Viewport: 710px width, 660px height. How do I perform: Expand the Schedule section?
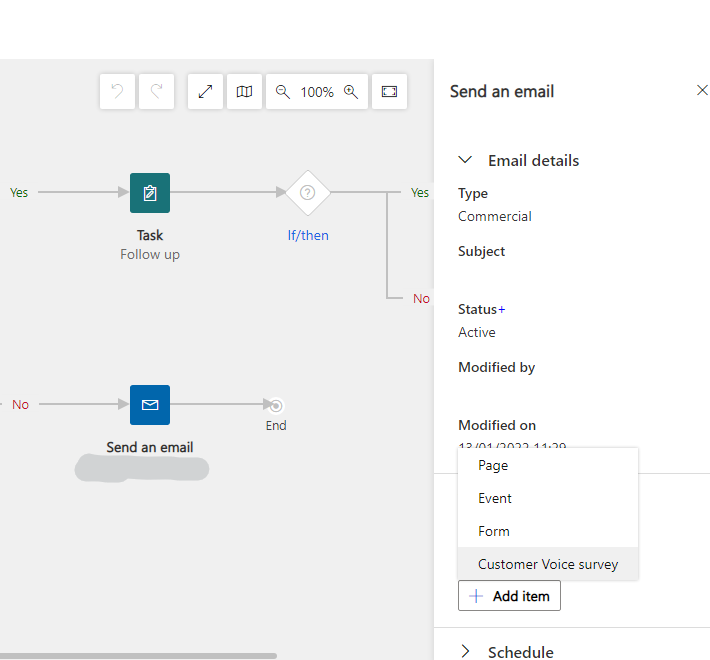[x=465, y=651]
